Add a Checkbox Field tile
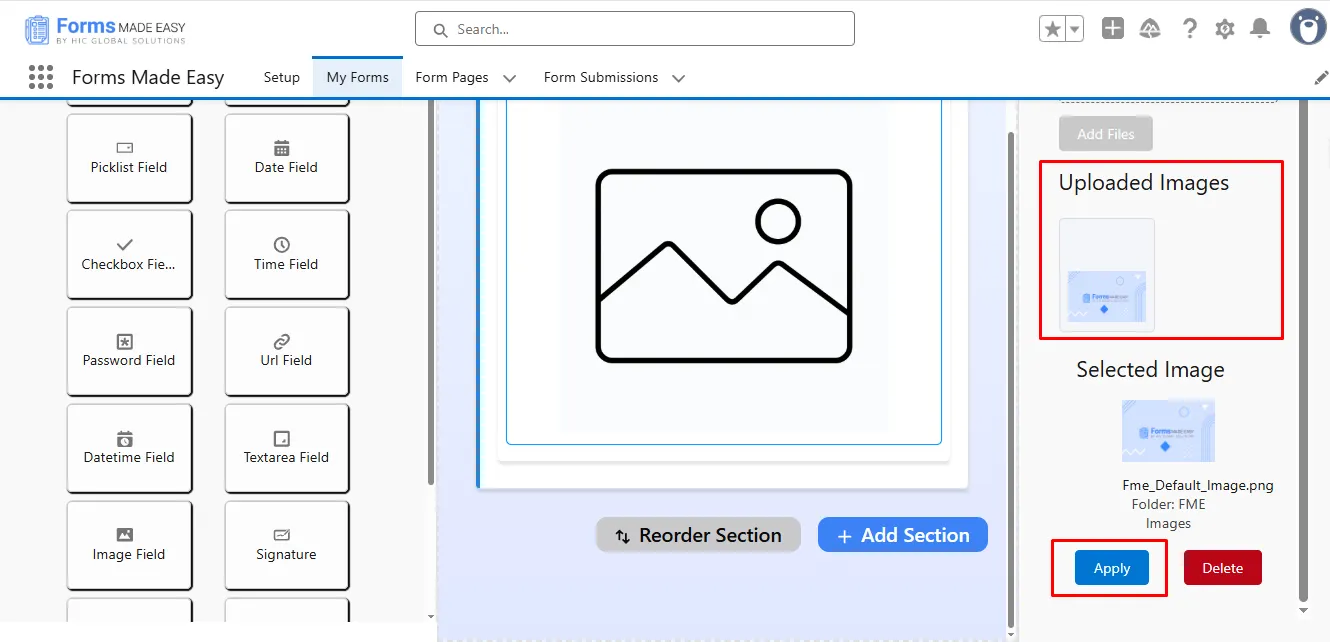1330x642 pixels. click(129, 254)
